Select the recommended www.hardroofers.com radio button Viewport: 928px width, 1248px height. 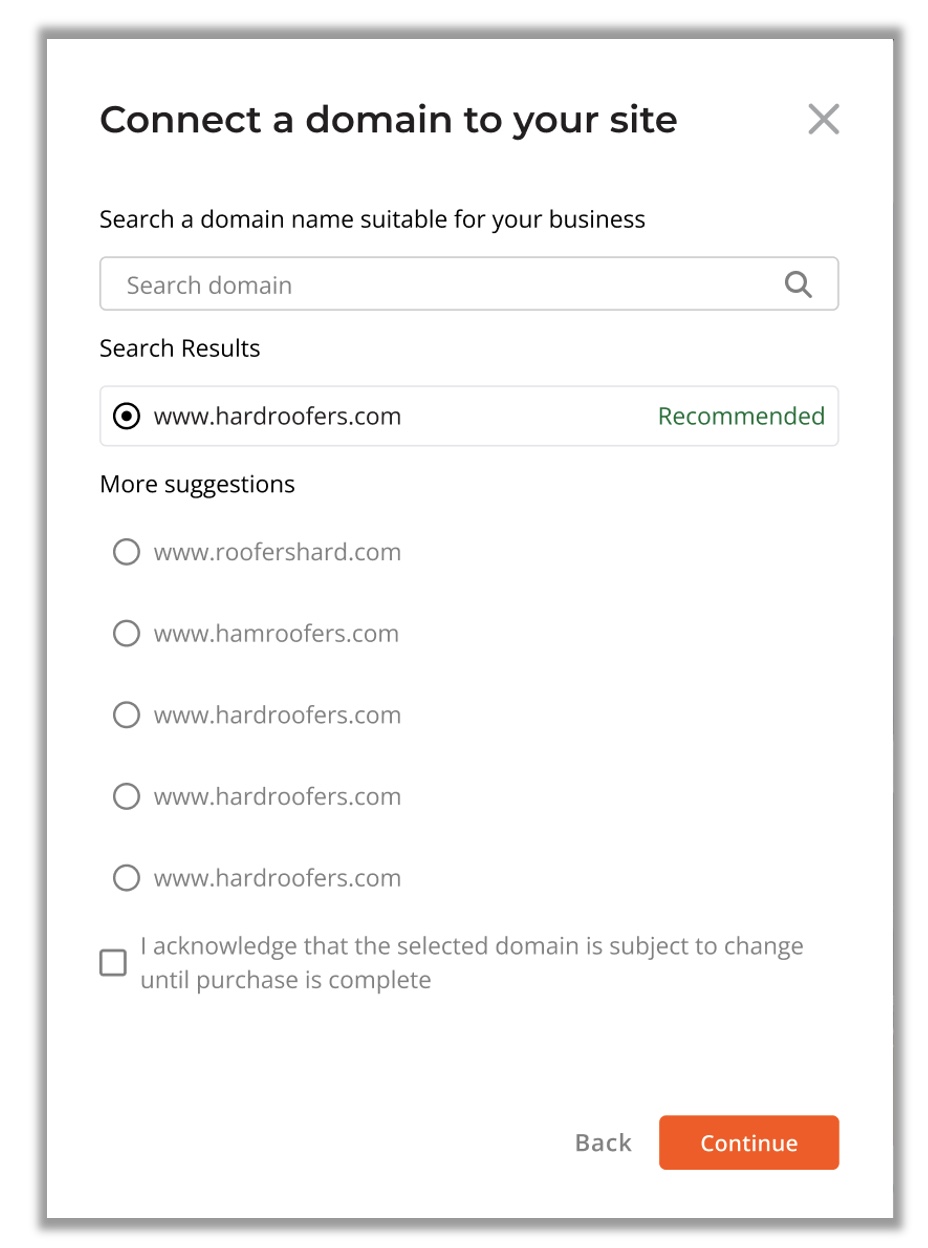tap(126, 416)
